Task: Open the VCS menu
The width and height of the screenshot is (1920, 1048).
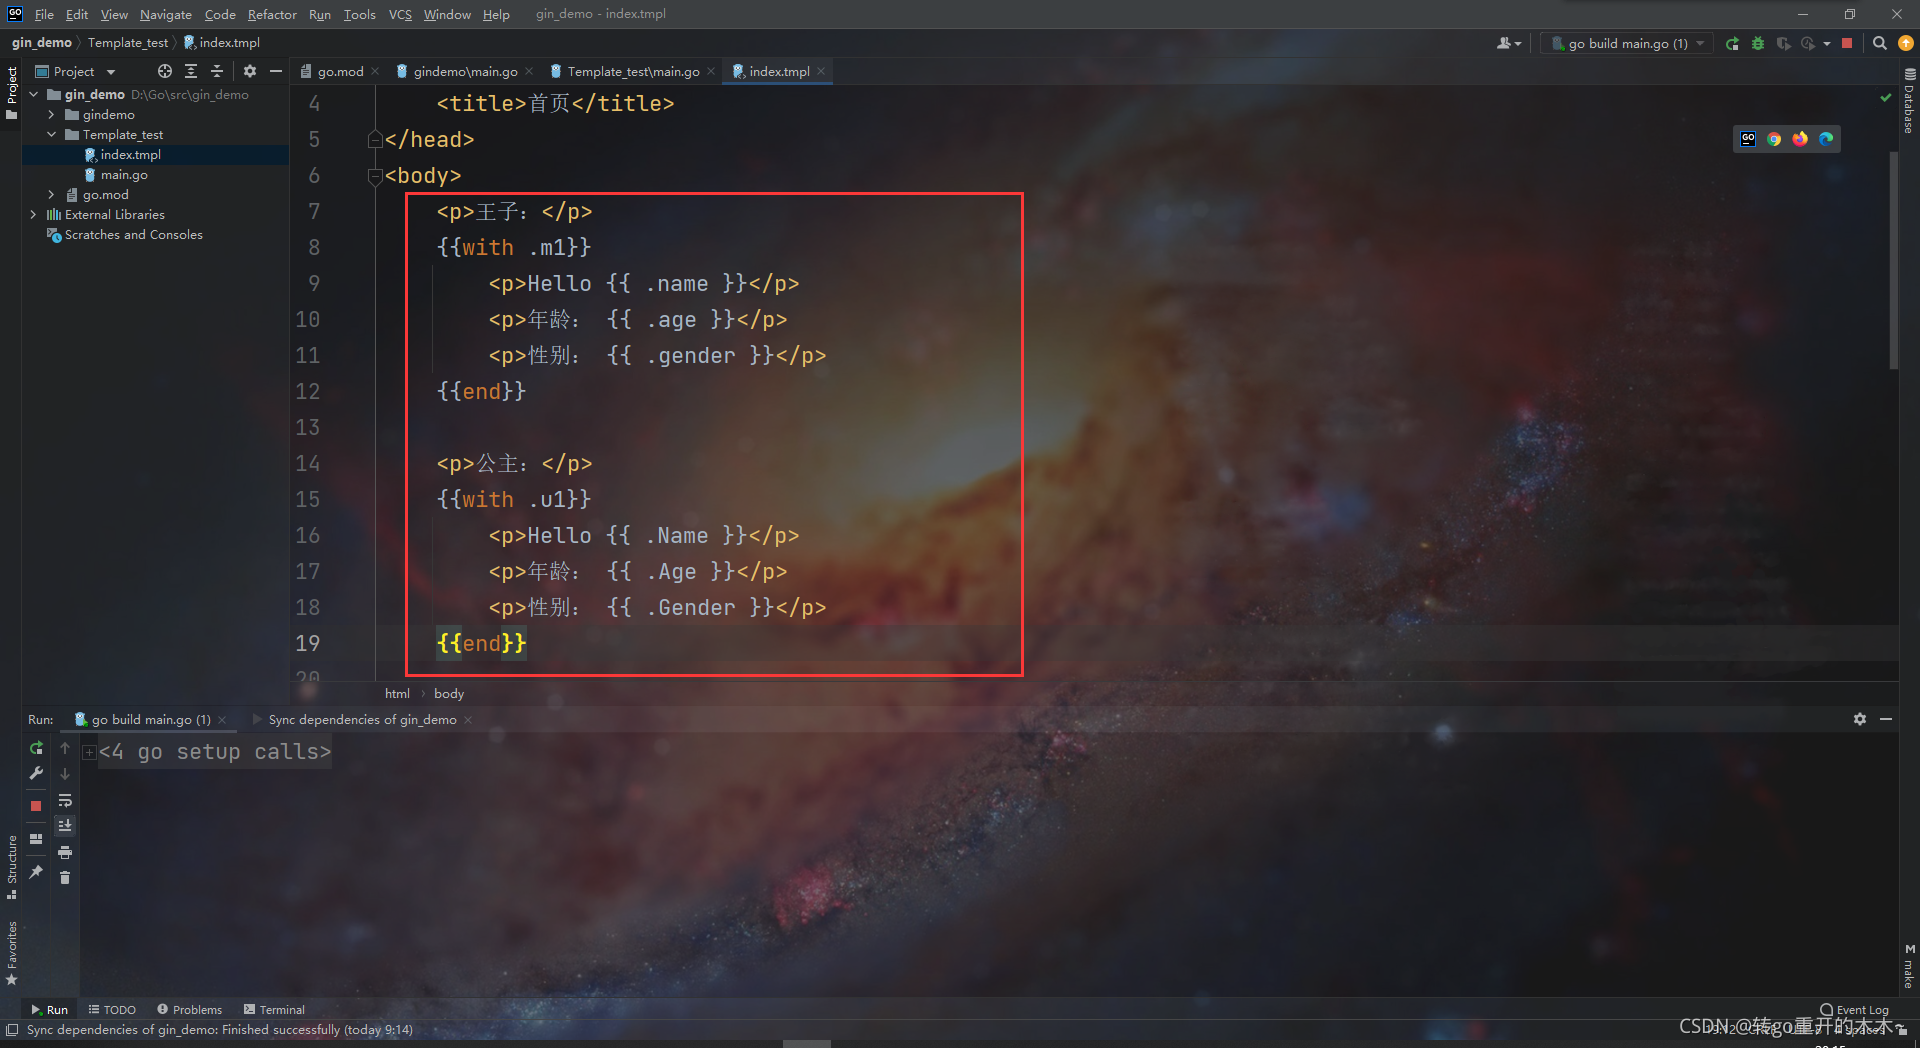Action: (x=400, y=14)
